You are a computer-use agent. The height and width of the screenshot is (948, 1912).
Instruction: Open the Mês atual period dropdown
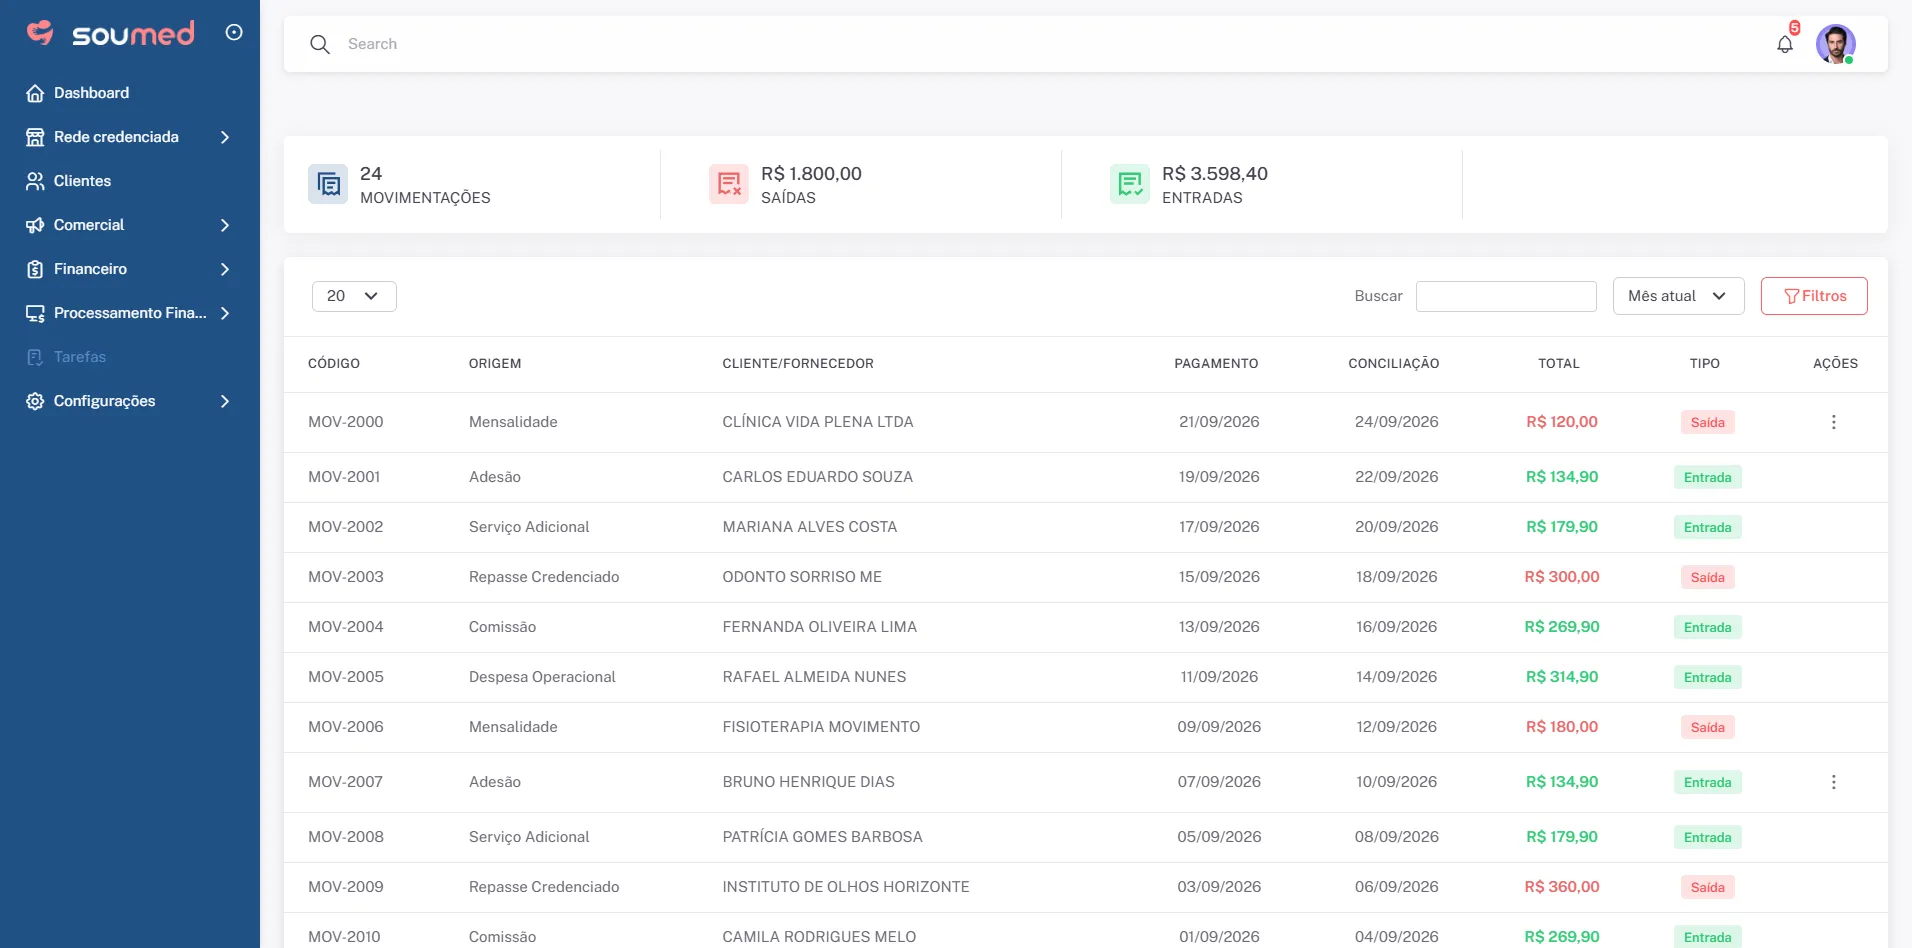tap(1678, 296)
